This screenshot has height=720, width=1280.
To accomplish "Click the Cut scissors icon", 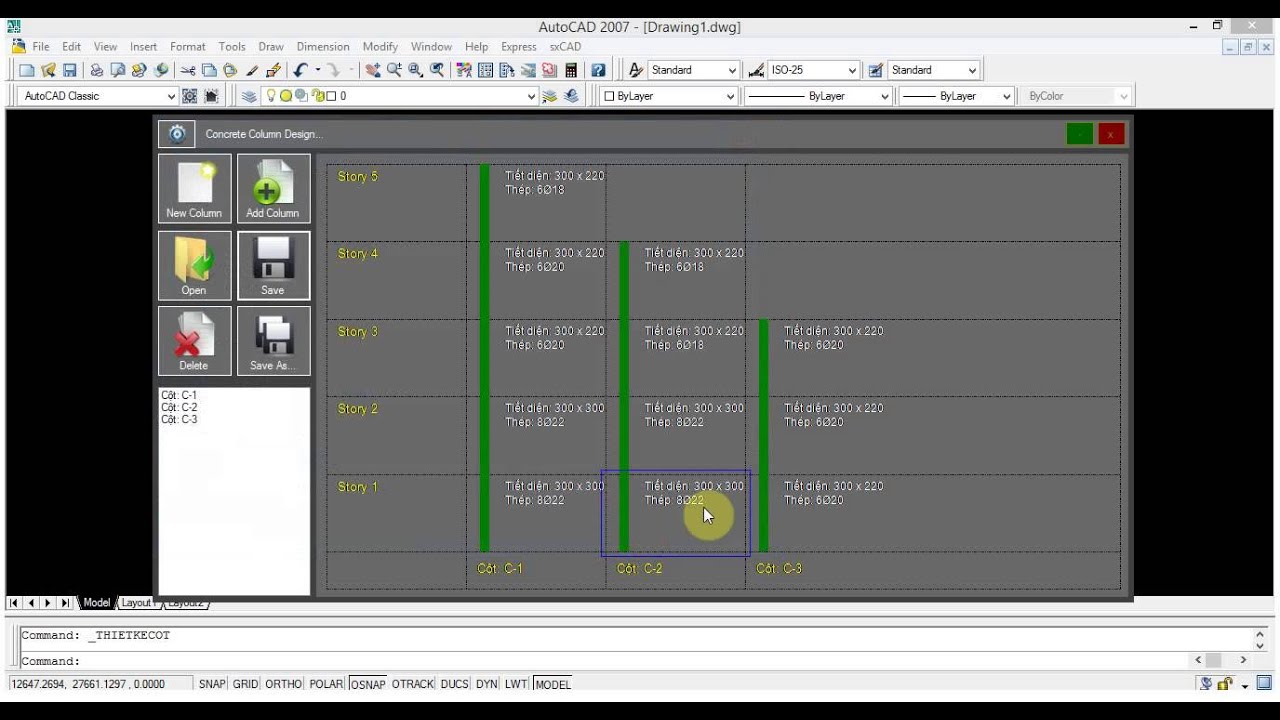I will (x=188, y=70).
